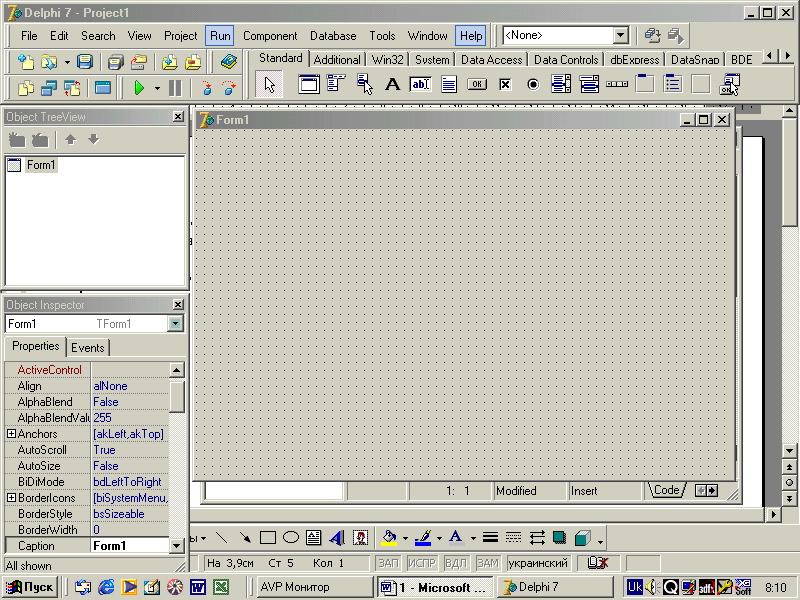Select the Edit component (ab icon)

[420, 84]
